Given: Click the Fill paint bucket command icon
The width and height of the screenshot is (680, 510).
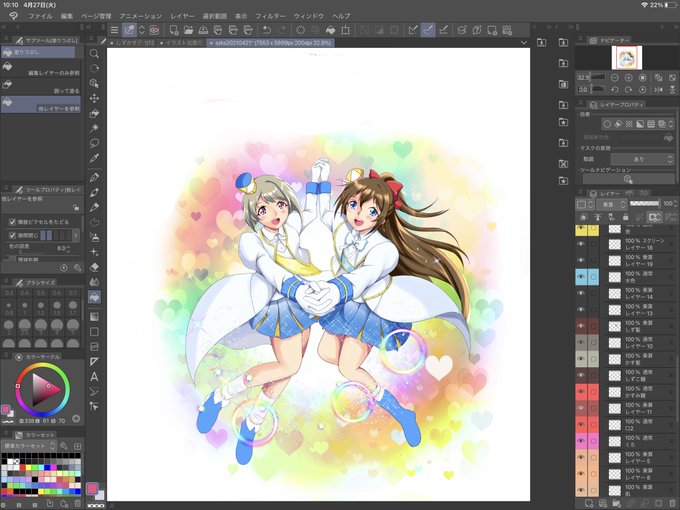Looking at the screenshot, I should [x=330, y=30].
